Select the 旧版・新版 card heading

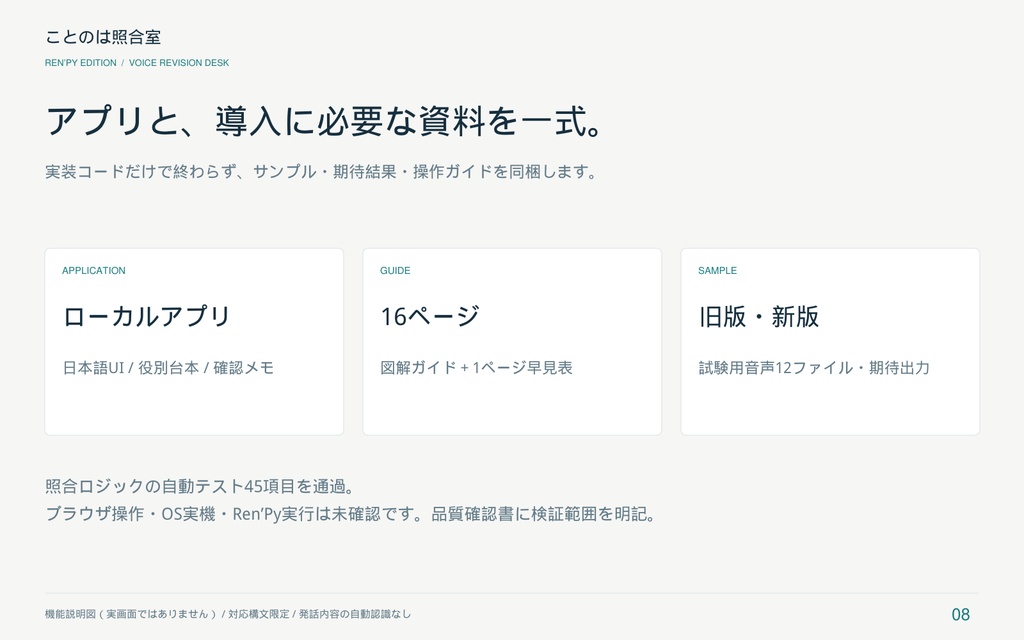[x=758, y=316]
